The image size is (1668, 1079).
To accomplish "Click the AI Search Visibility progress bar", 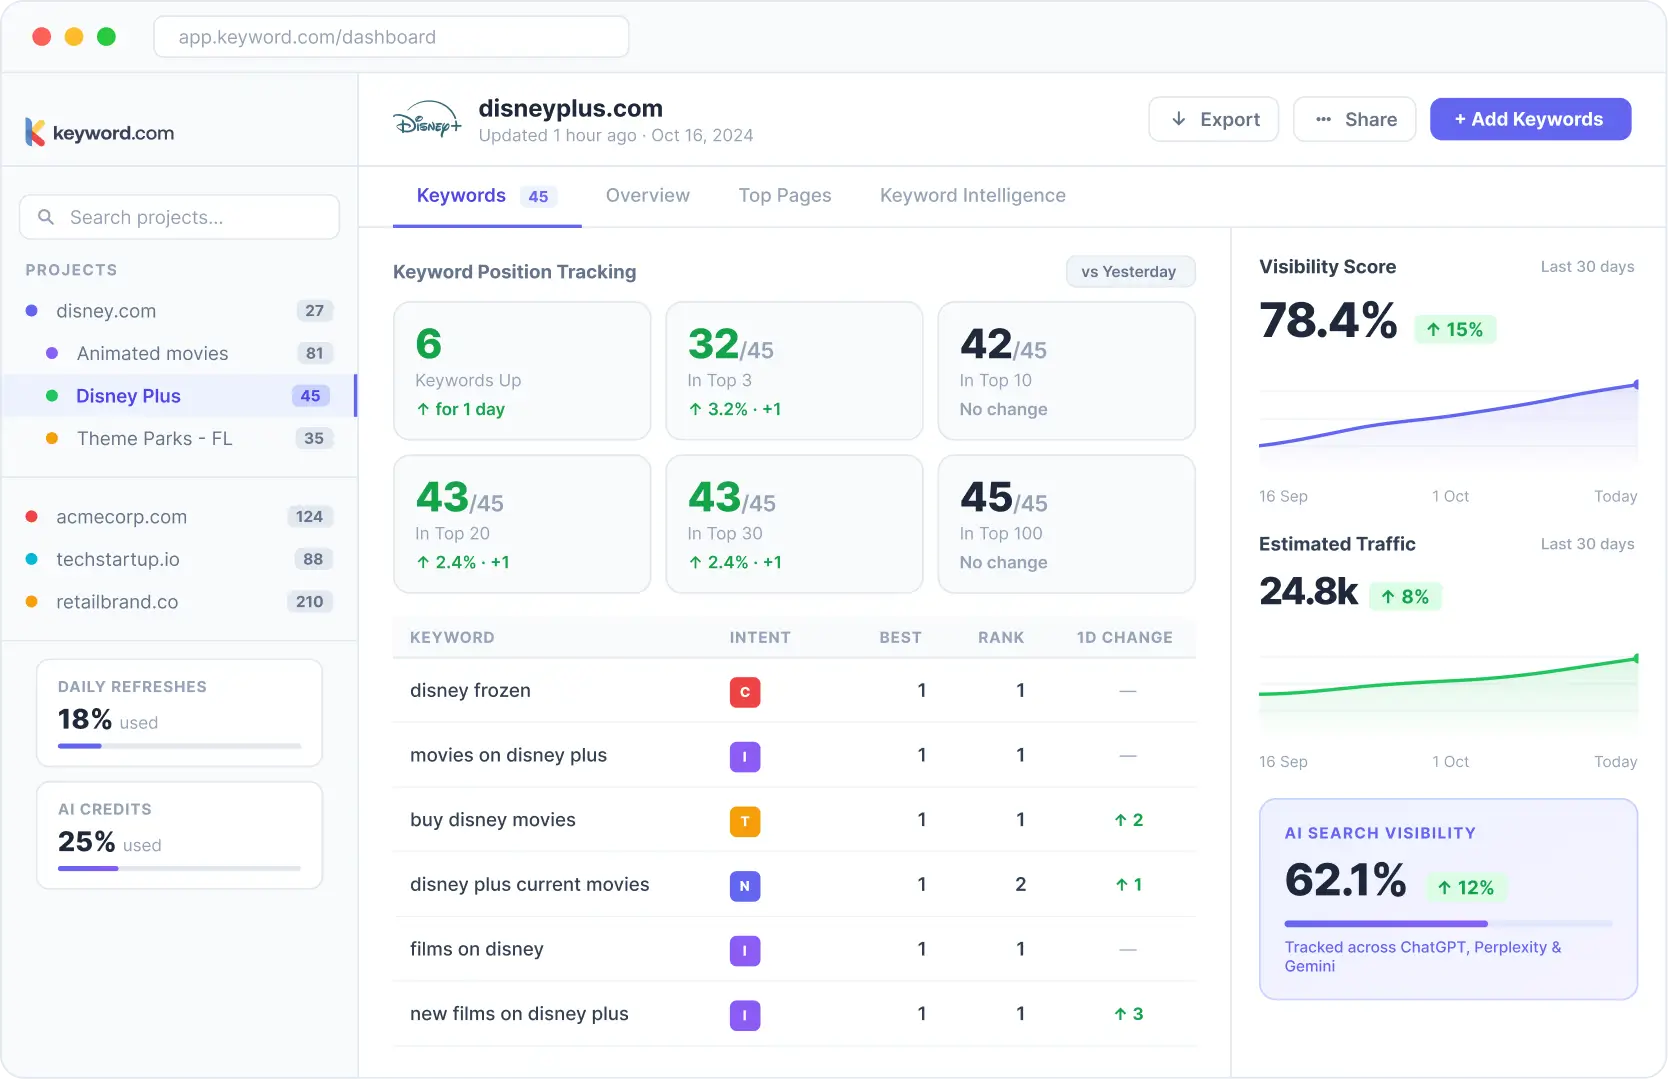I will 1447,923.
